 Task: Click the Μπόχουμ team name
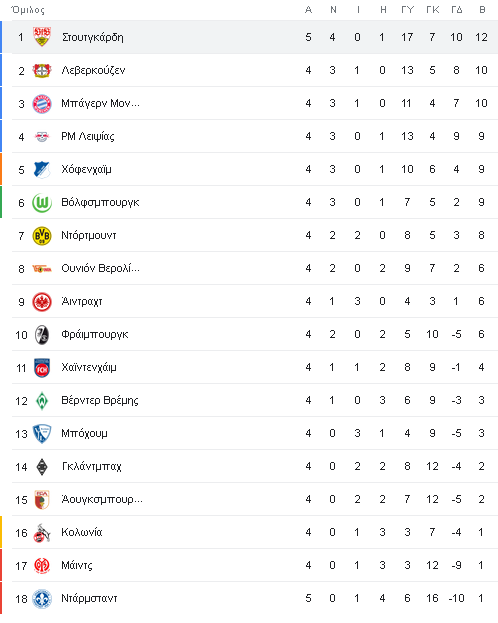point(84,433)
